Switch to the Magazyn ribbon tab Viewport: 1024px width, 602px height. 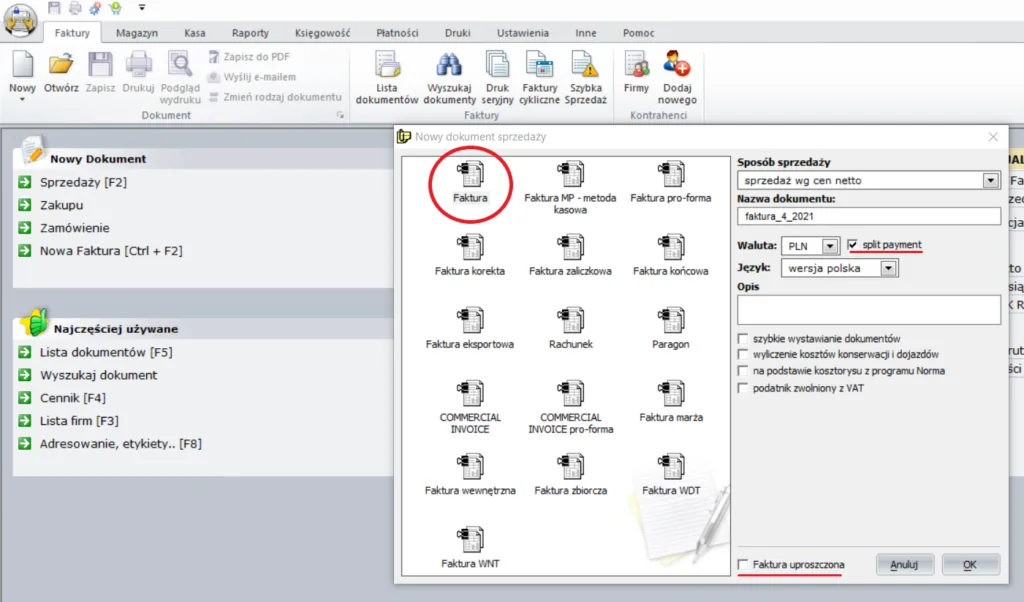tap(137, 33)
